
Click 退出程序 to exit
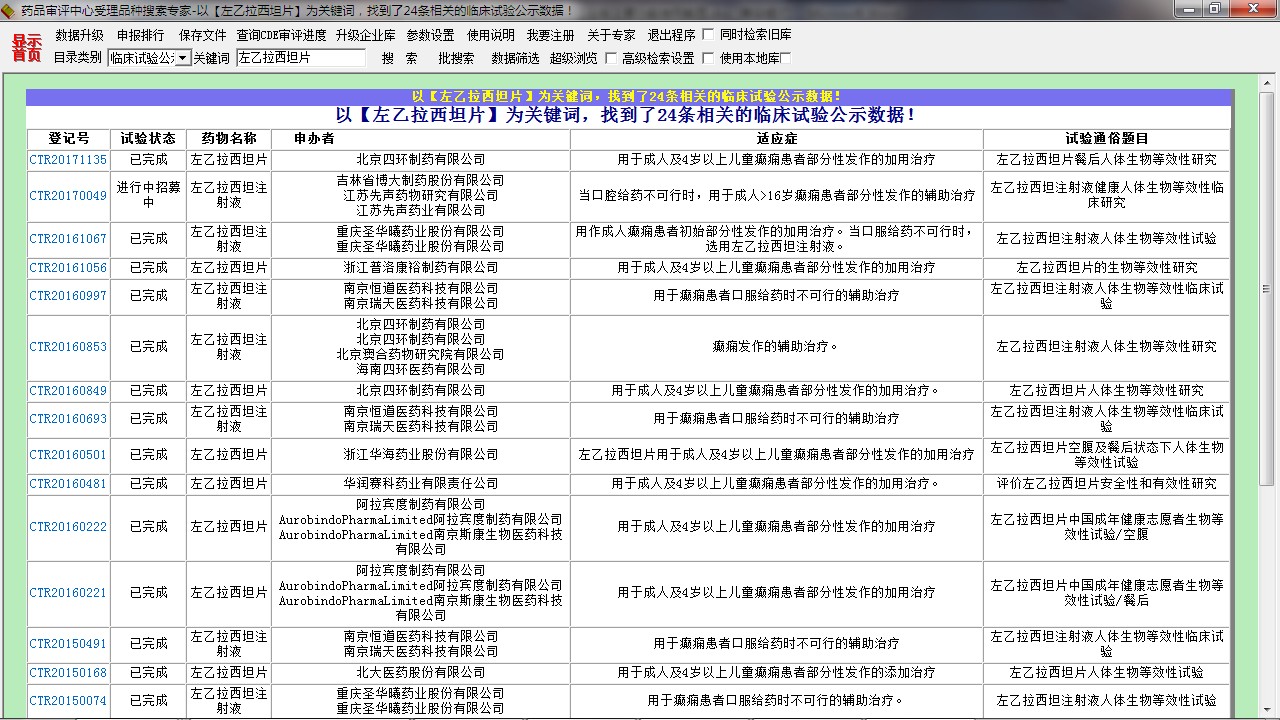pos(671,35)
